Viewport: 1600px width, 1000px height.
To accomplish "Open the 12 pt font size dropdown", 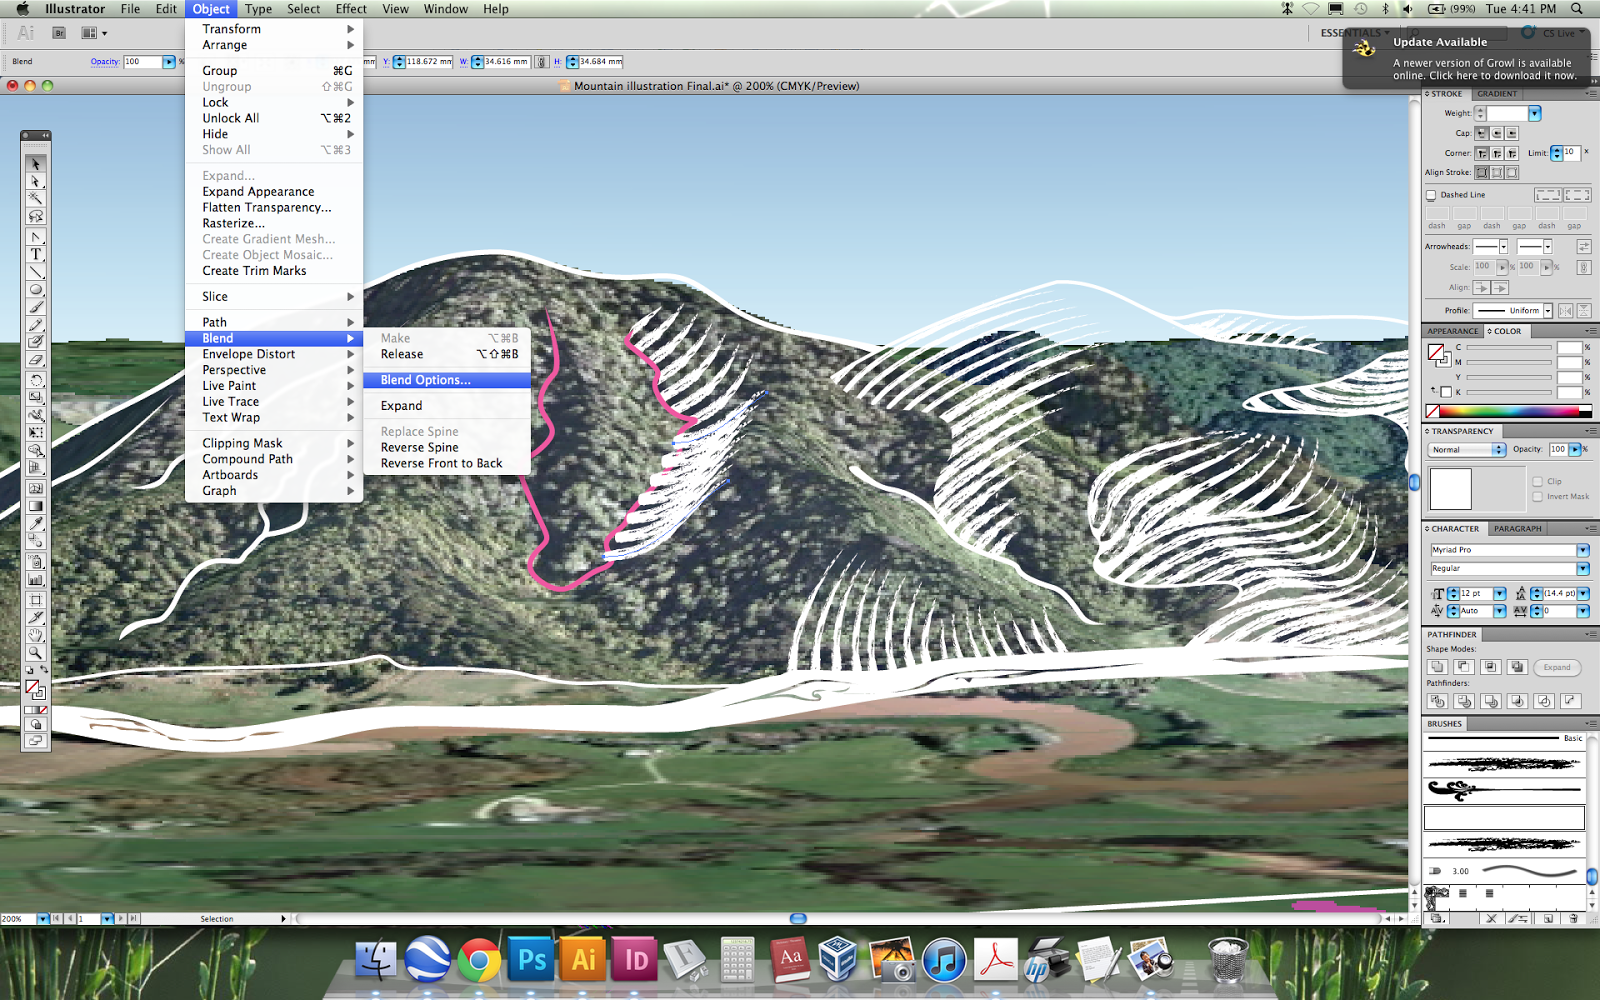I will click(1500, 594).
